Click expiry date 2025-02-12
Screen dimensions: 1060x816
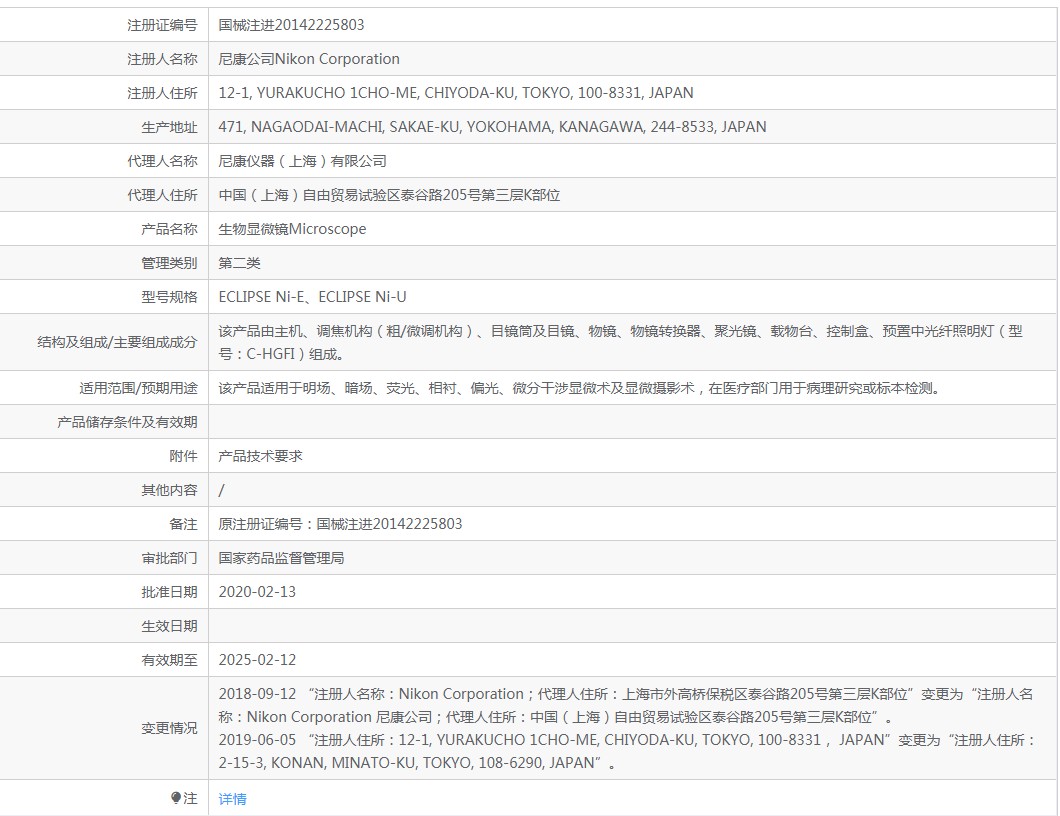[257, 660]
